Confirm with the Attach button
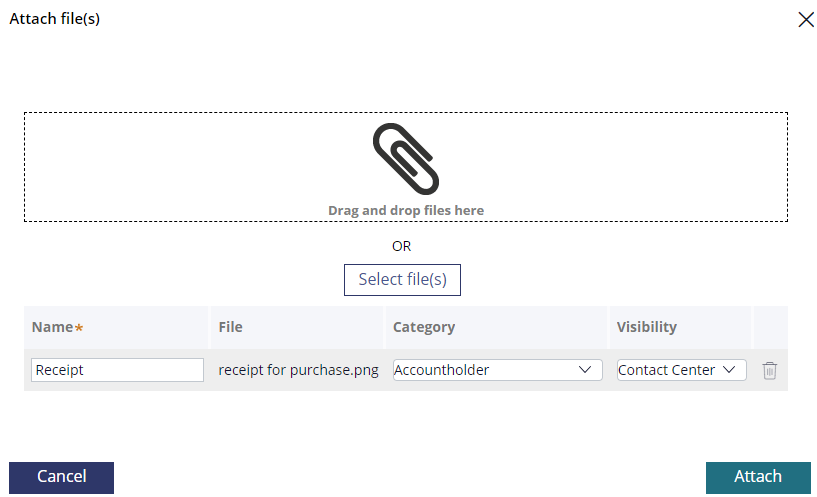The height and width of the screenshot is (497, 817). point(758,478)
